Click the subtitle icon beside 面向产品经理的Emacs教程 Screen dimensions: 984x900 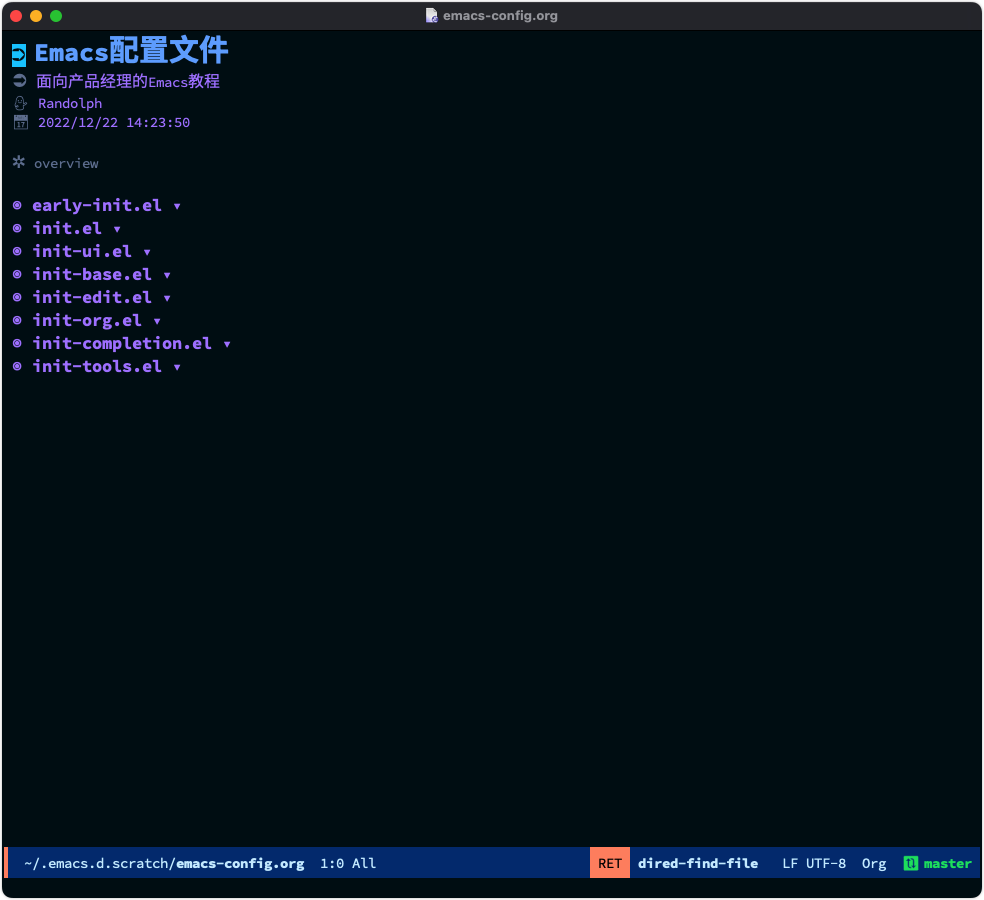click(19, 80)
